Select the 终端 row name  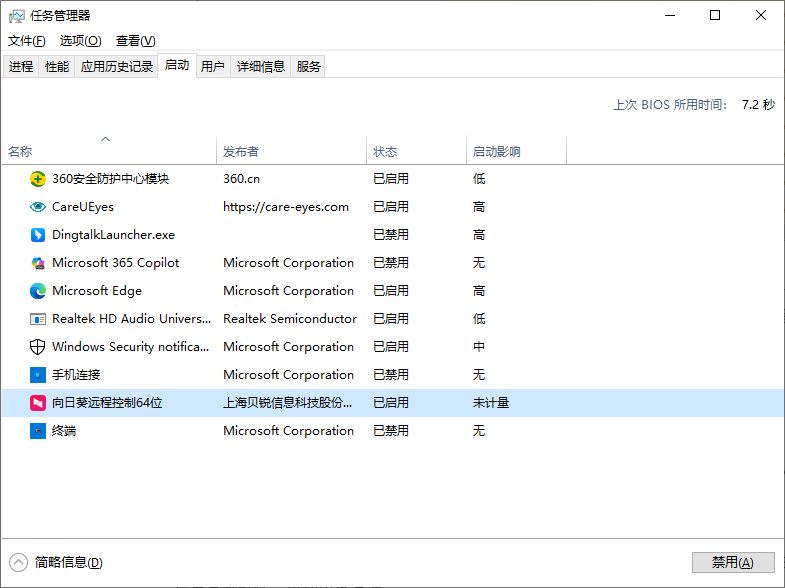[x=64, y=431]
